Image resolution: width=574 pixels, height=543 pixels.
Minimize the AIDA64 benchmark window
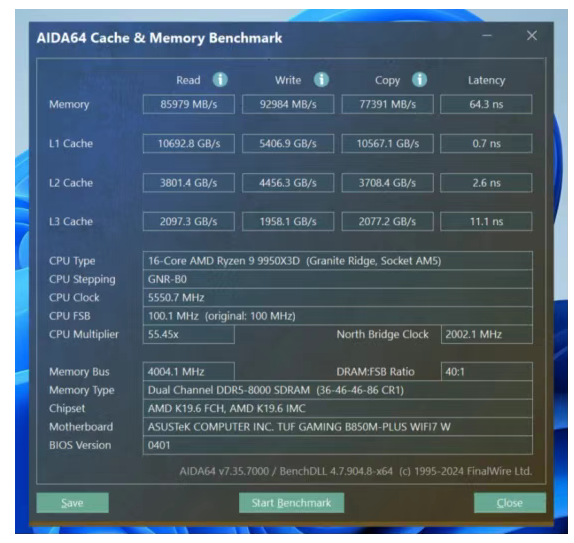(487, 36)
